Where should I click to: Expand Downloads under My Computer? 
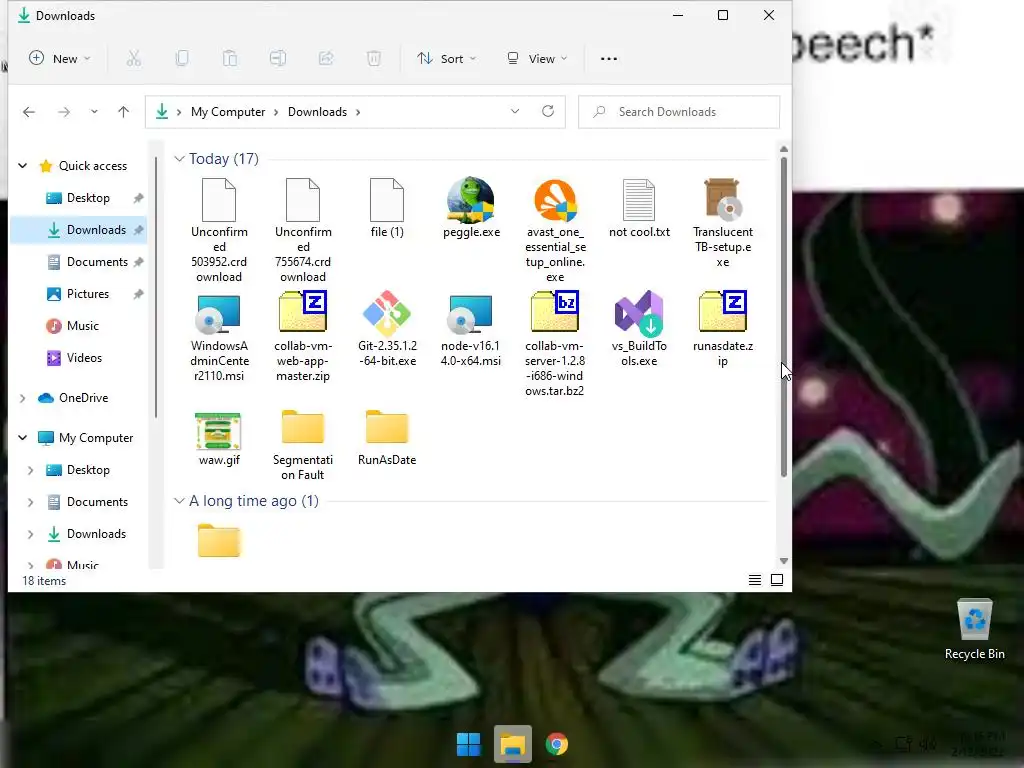pyautogui.click(x=30, y=534)
